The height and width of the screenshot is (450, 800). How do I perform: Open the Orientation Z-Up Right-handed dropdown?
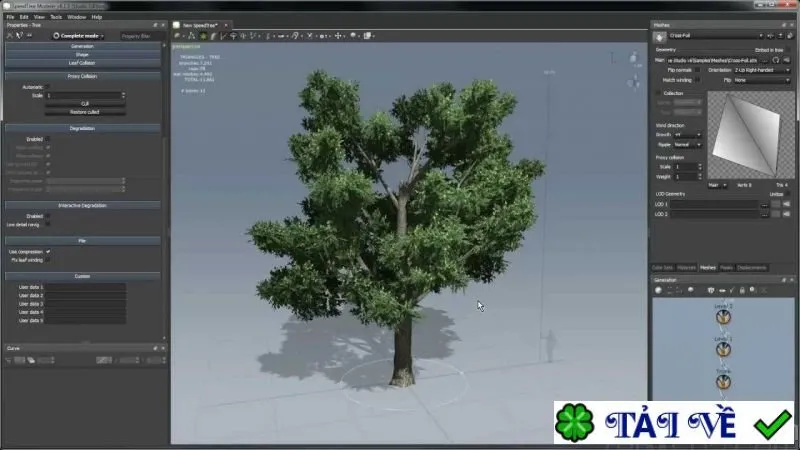pyautogui.click(x=762, y=70)
